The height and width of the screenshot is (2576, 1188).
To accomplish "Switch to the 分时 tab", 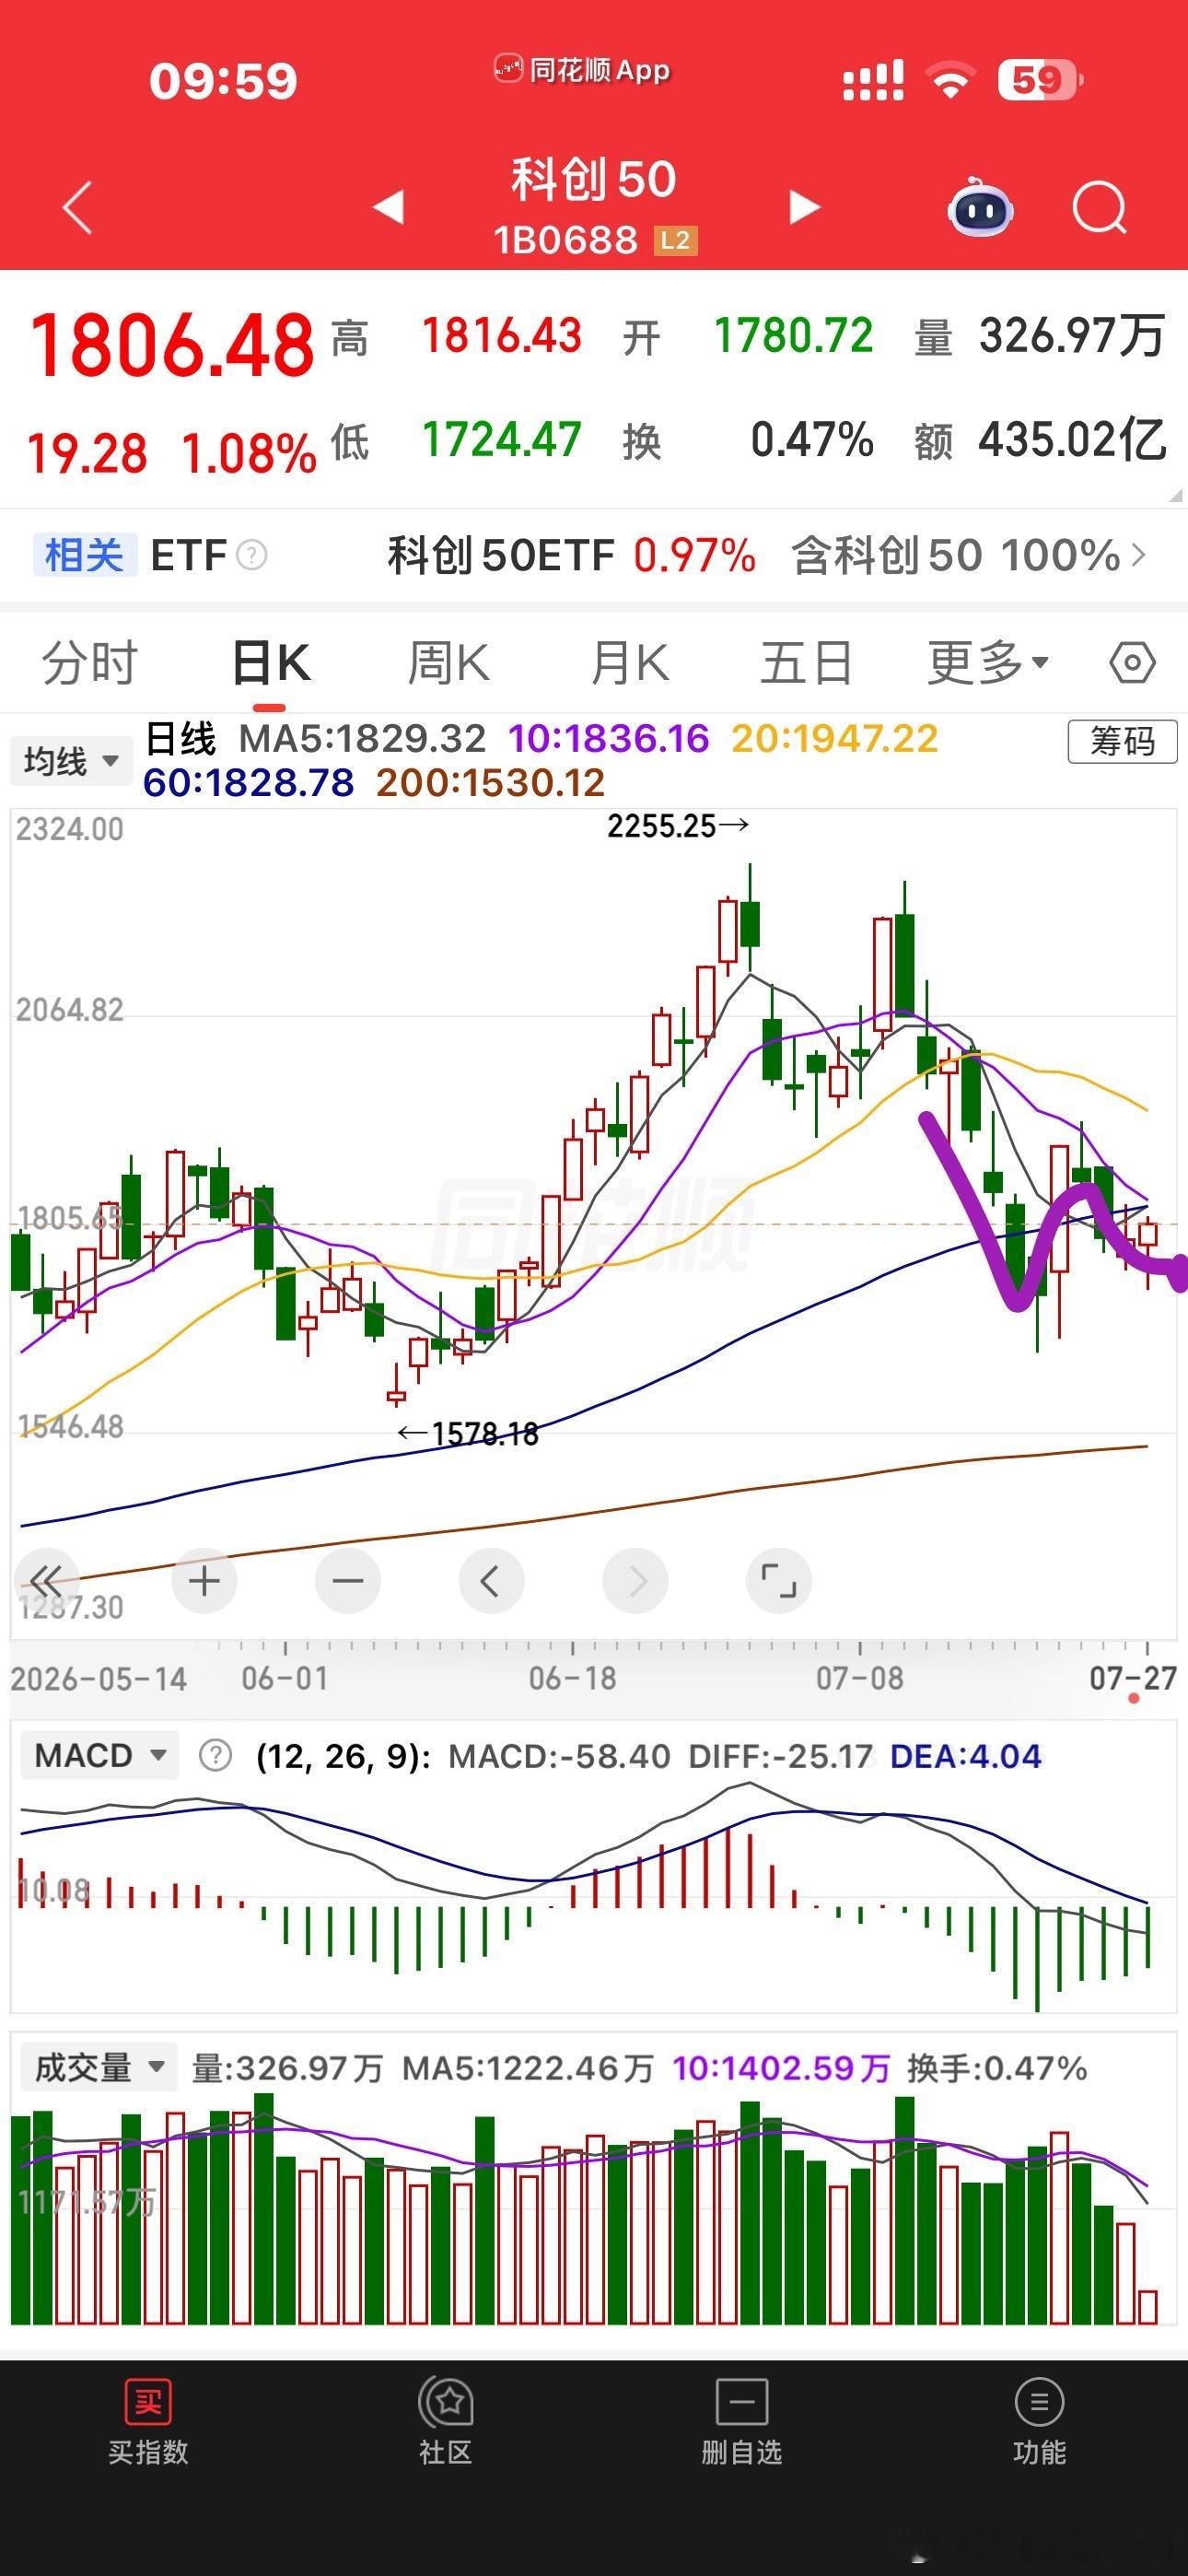I will tap(89, 663).
